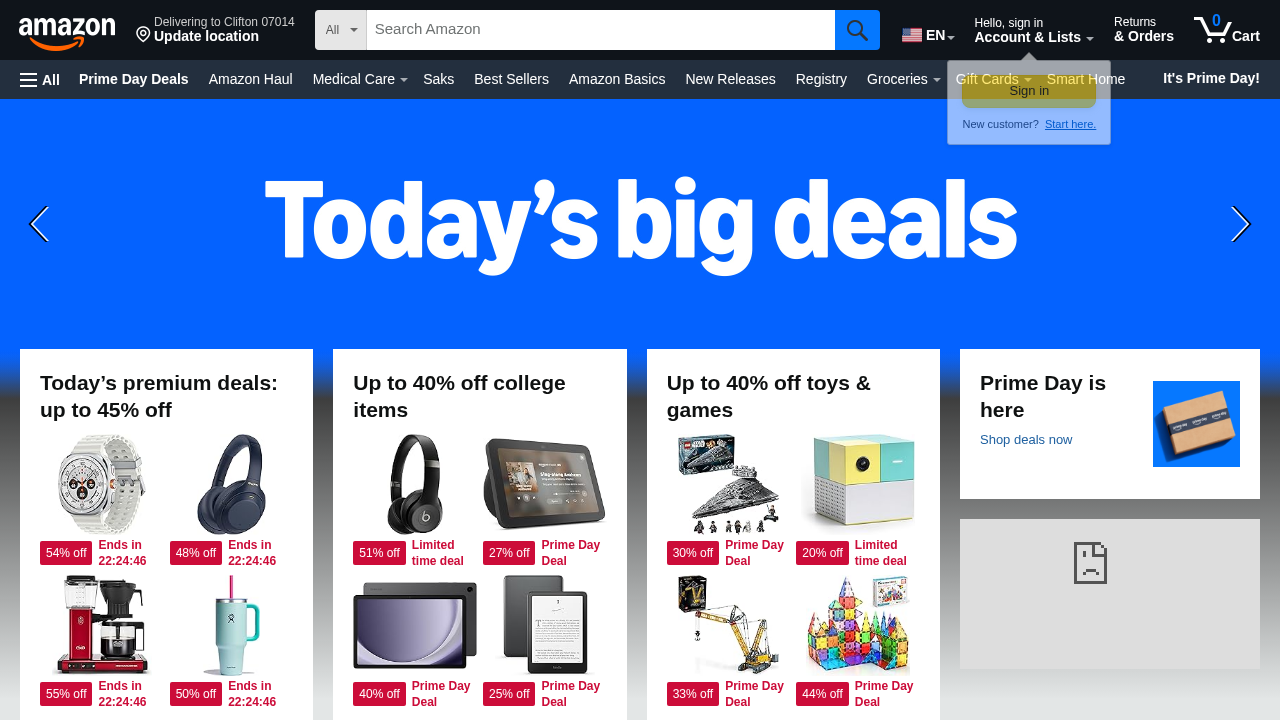Select the LEGO Star Destroyer thumbnail

pos(728,484)
